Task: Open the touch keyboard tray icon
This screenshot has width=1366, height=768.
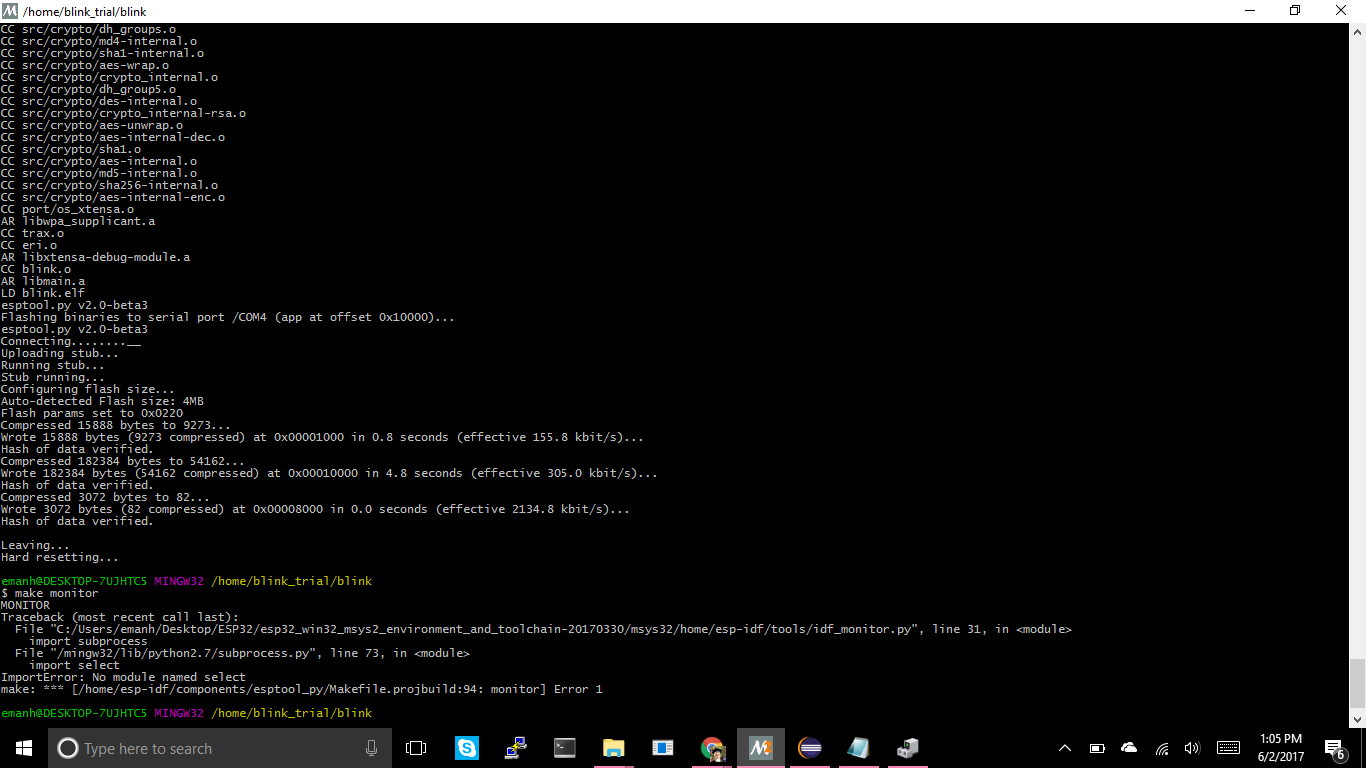Action: (x=1229, y=748)
